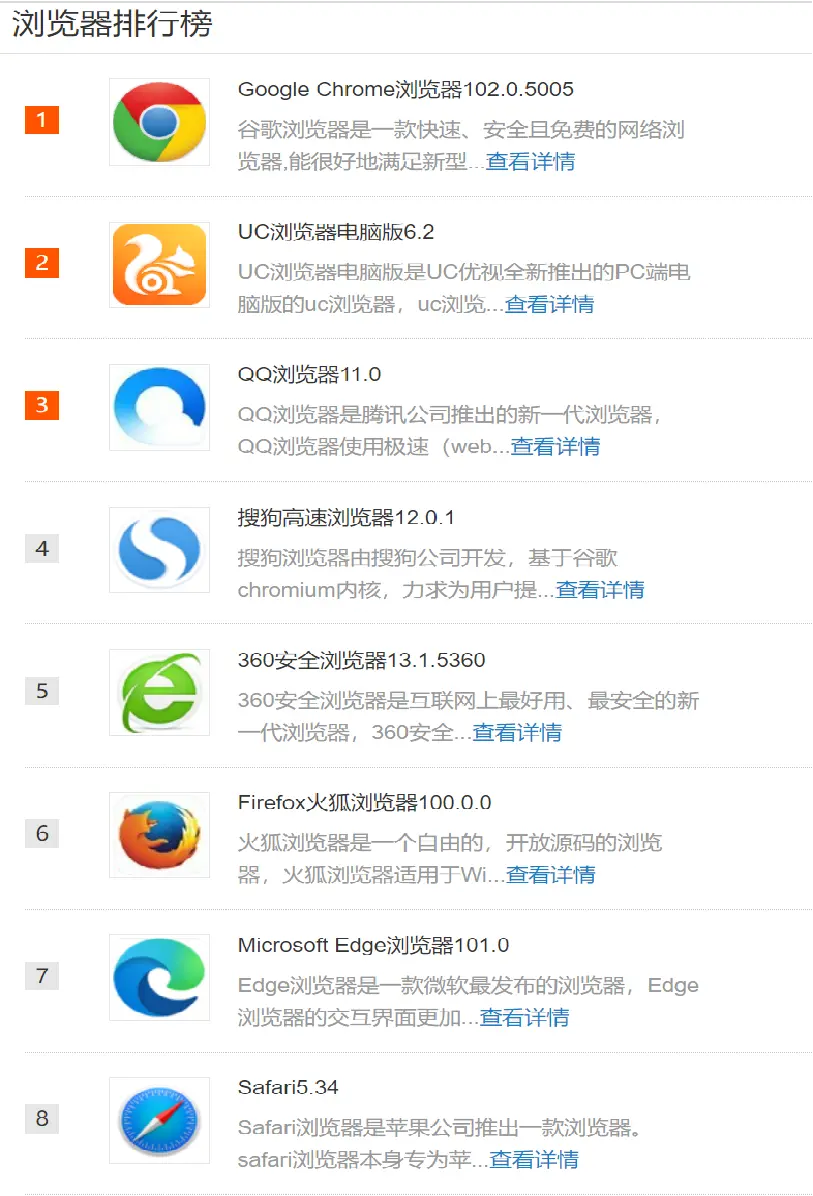
Task: Open Safari5.34 title
Action: click(x=288, y=1087)
